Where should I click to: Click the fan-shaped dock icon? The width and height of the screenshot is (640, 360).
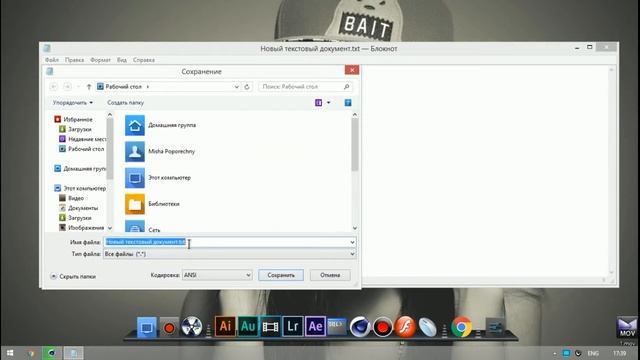191,327
